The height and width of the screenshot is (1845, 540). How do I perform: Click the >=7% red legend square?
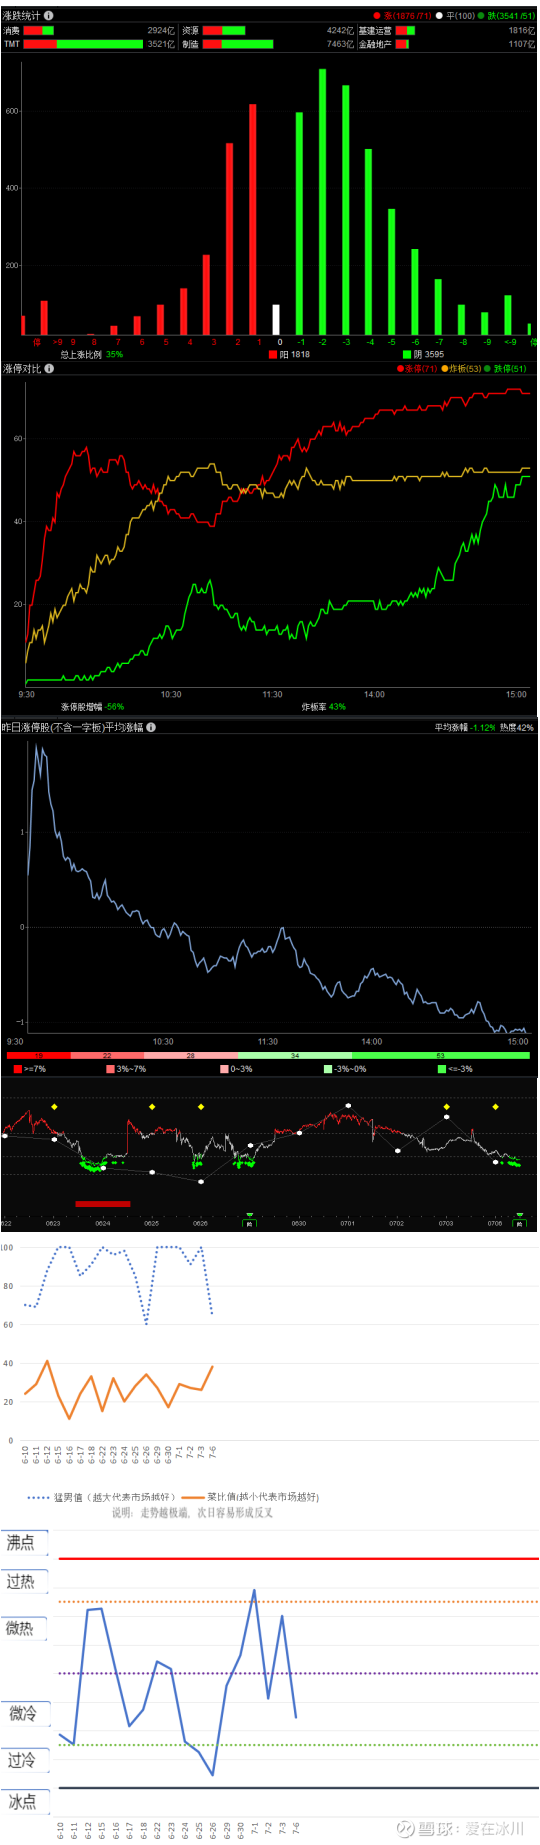(18, 1069)
